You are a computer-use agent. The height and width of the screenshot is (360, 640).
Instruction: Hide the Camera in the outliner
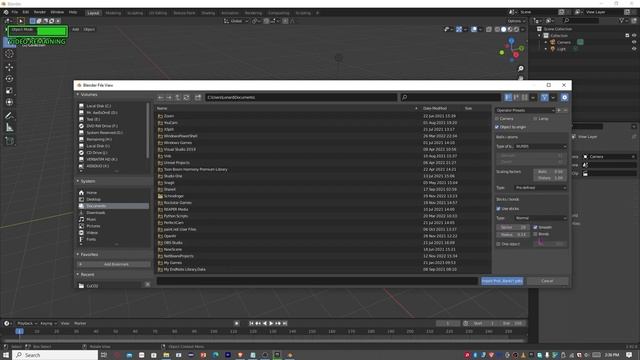coord(634,42)
